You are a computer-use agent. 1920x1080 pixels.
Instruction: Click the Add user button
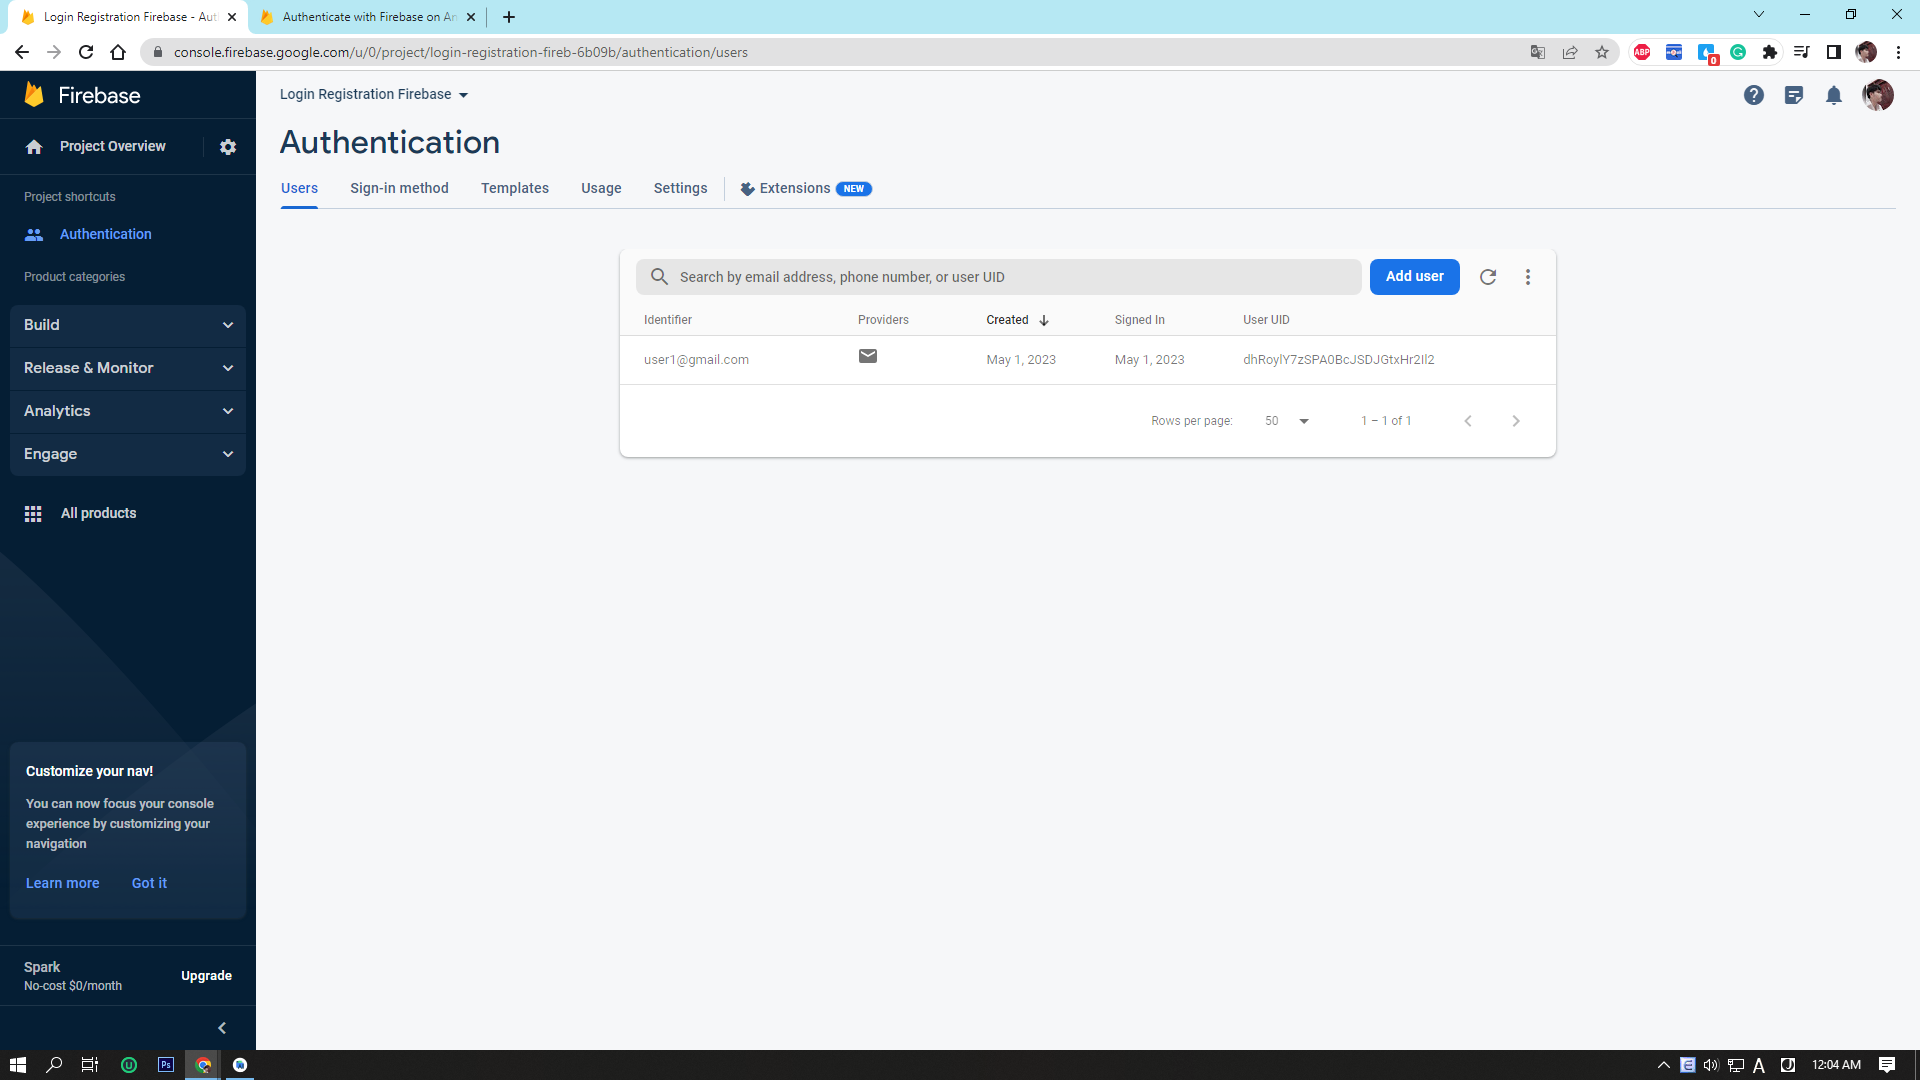point(1414,276)
